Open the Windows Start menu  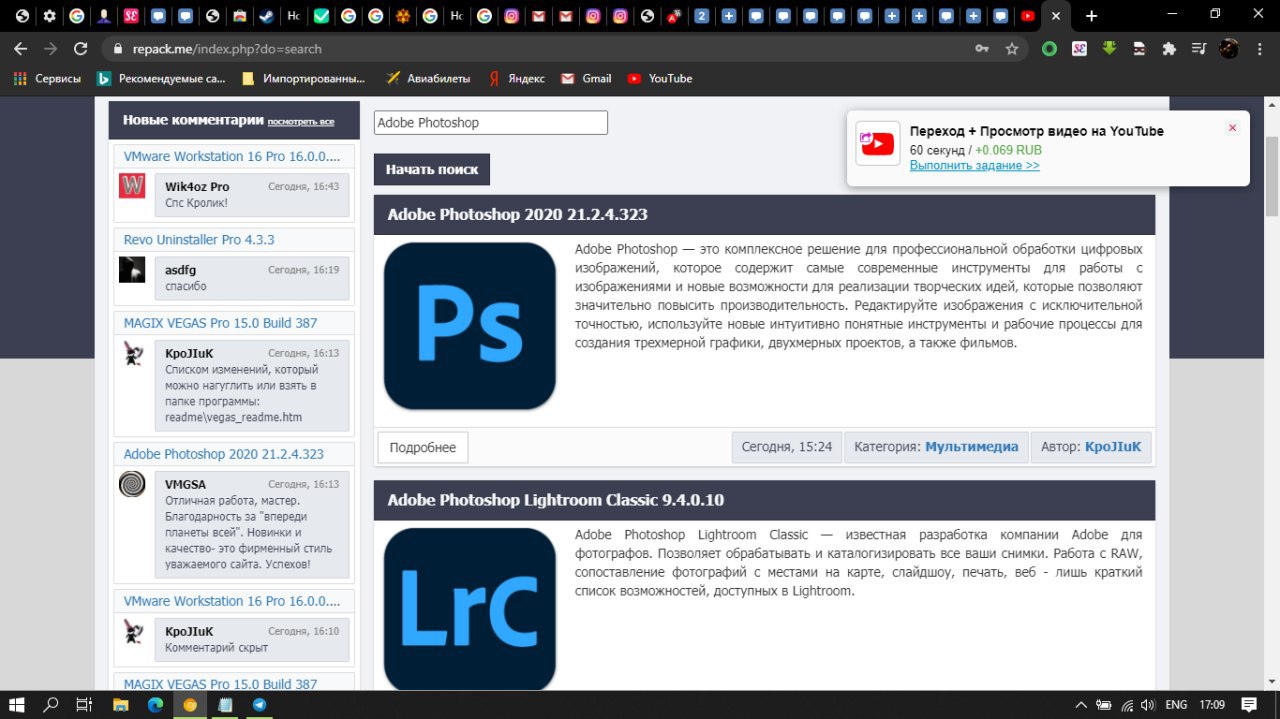(17, 704)
